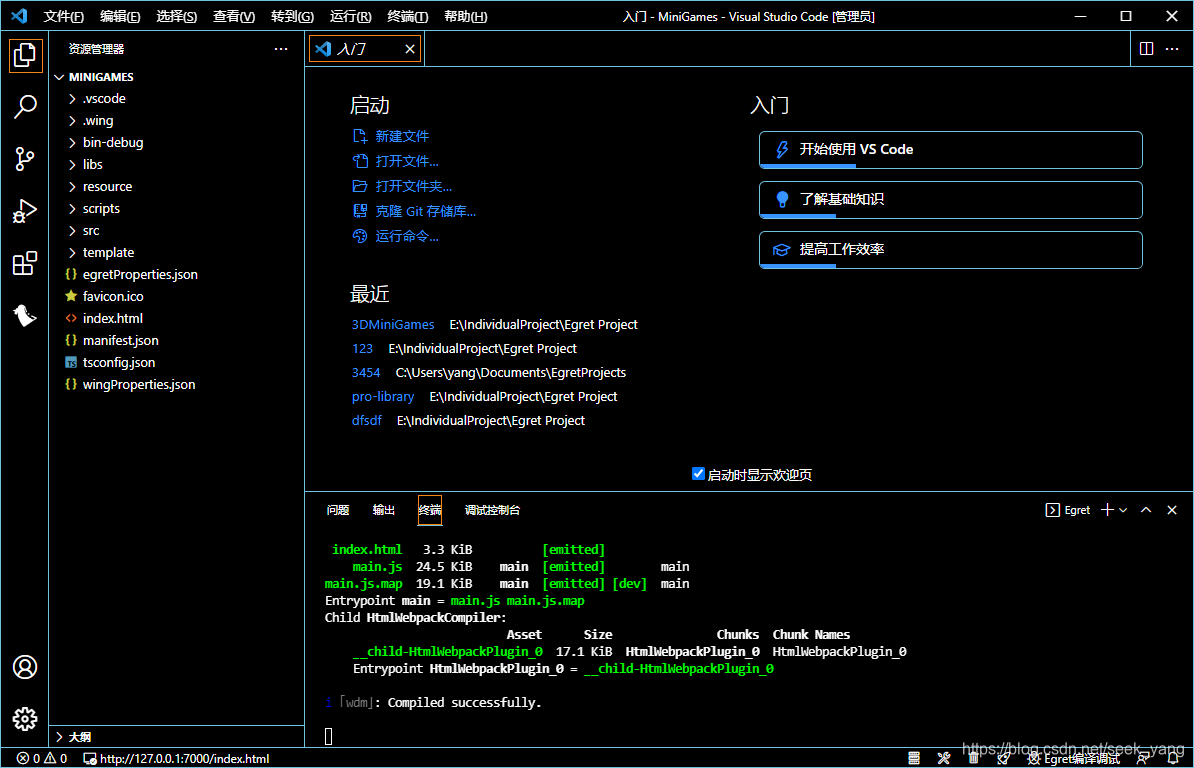Screen dimensions: 1194x768
Task: Close the terminal panel
Action: click(x=1172, y=510)
